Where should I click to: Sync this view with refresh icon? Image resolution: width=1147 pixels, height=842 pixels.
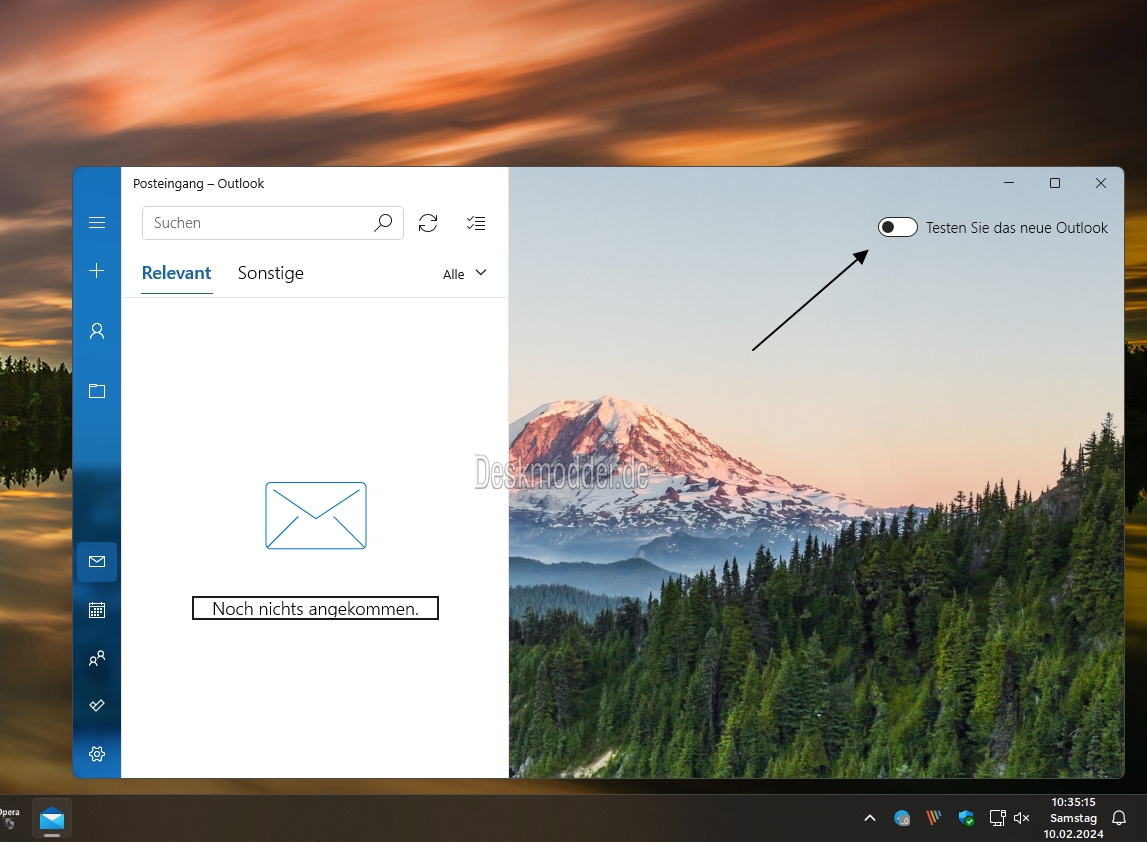pyautogui.click(x=428, y=223)
